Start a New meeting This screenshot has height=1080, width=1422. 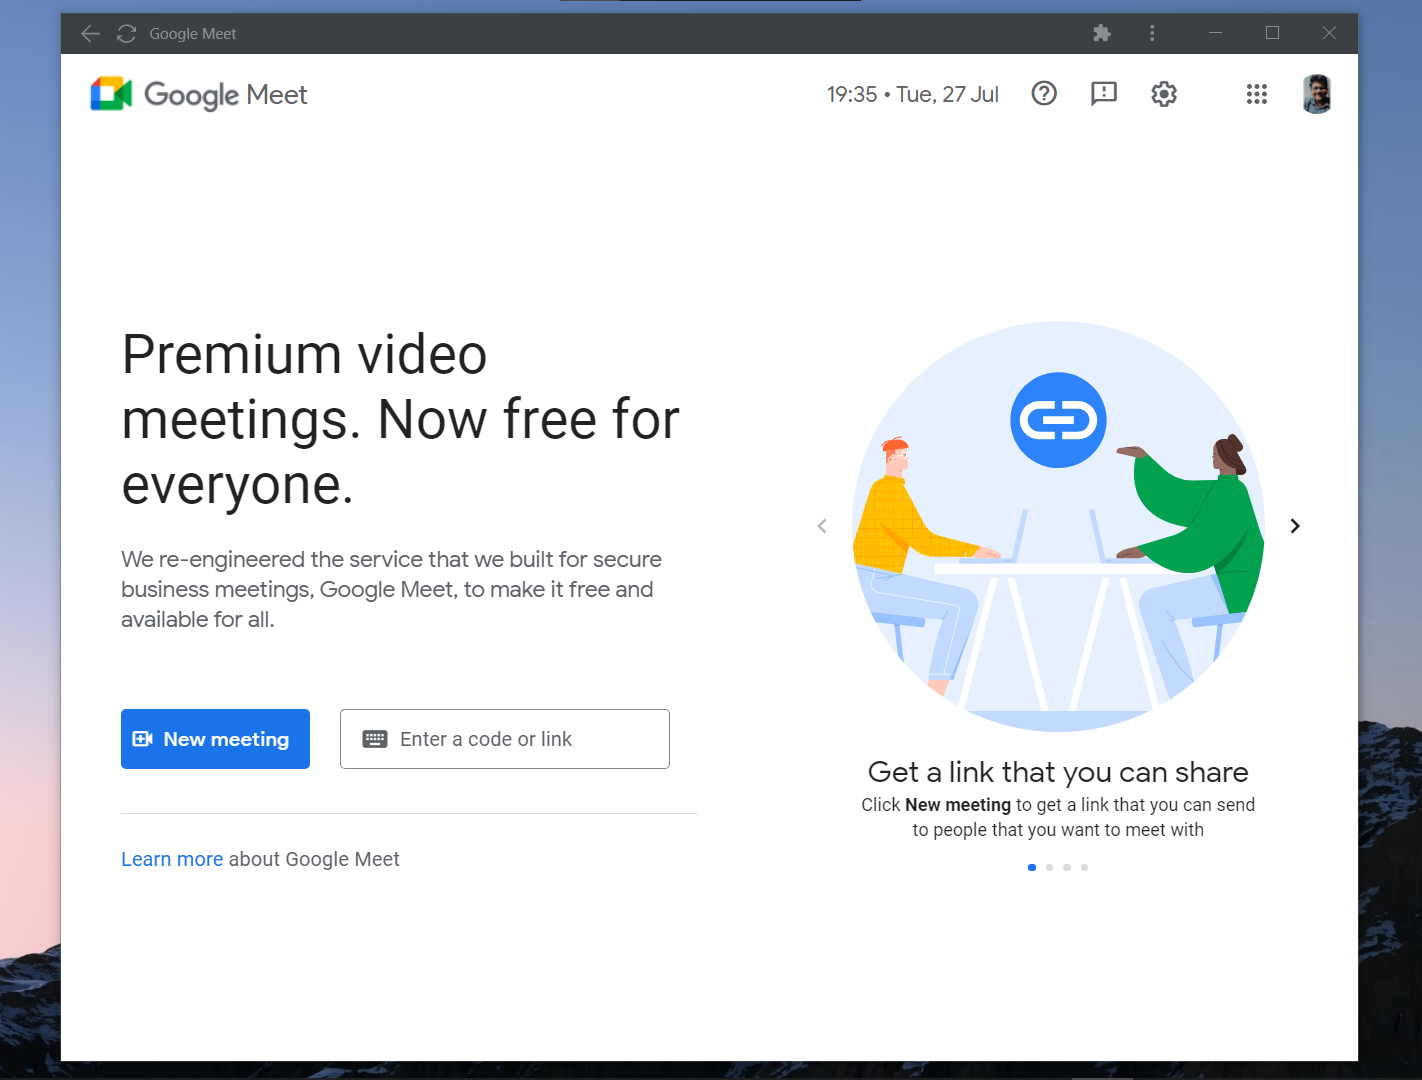[x=215, y=739]
